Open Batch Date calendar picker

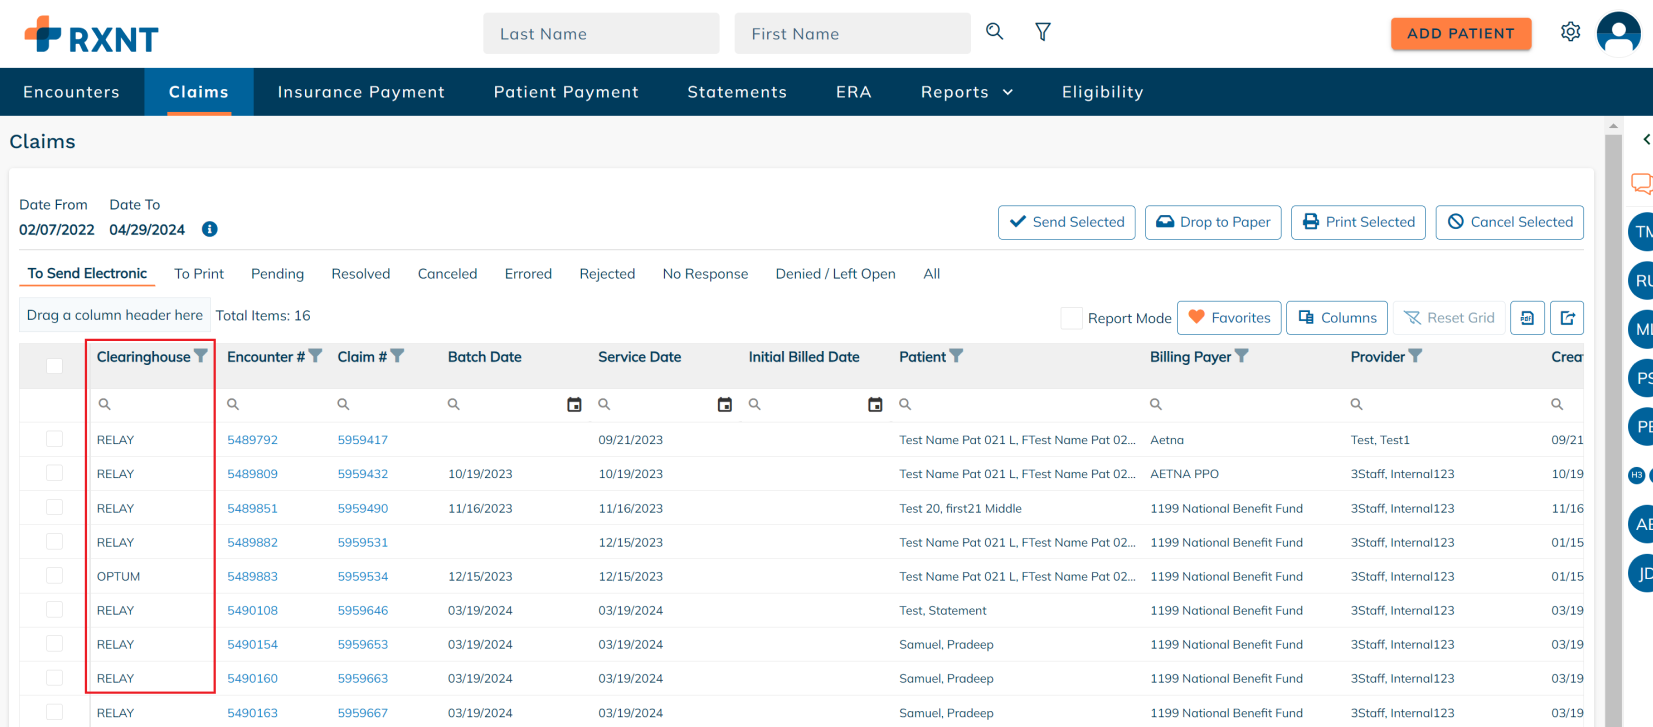click(574, 404)
